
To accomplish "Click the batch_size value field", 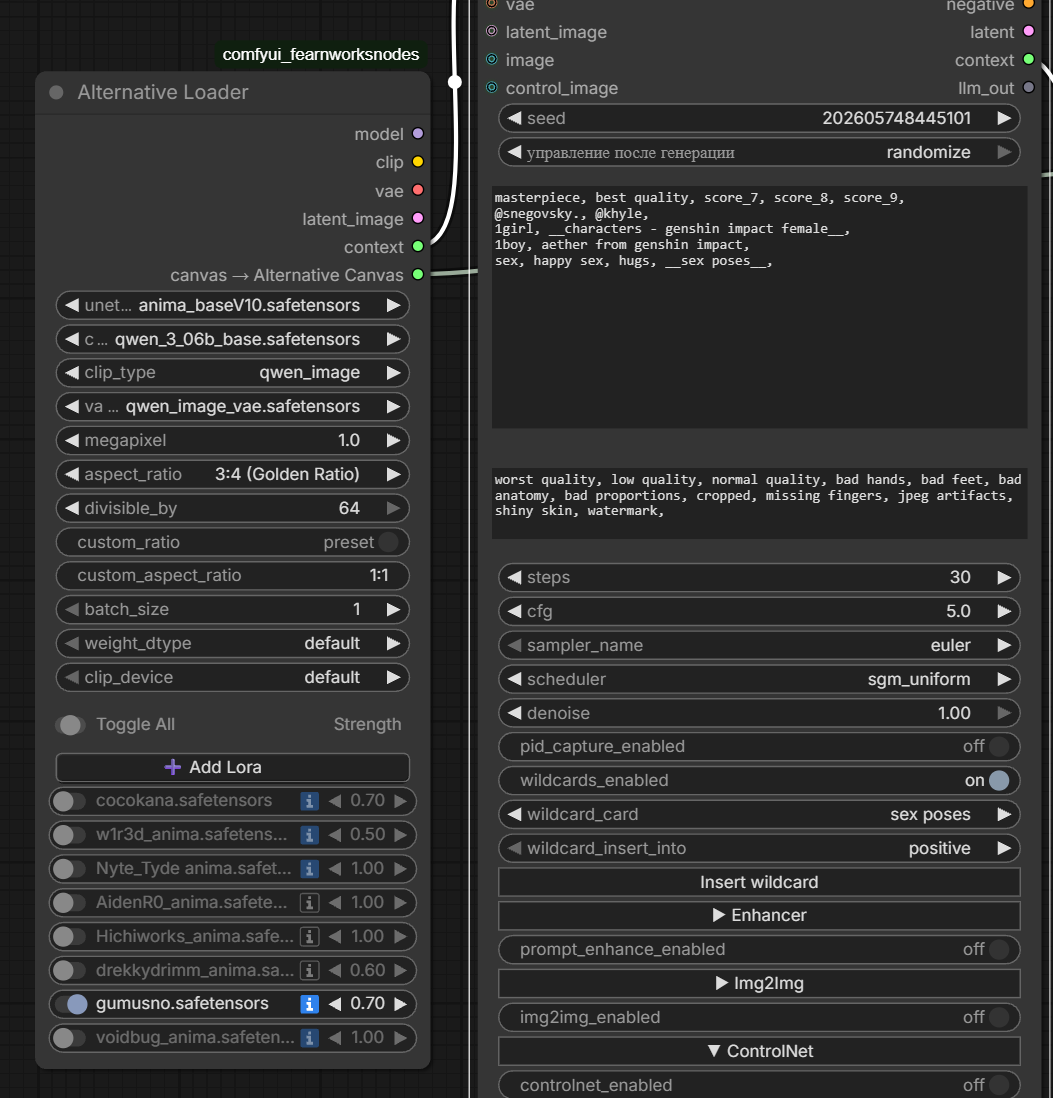I will point(232,609).
